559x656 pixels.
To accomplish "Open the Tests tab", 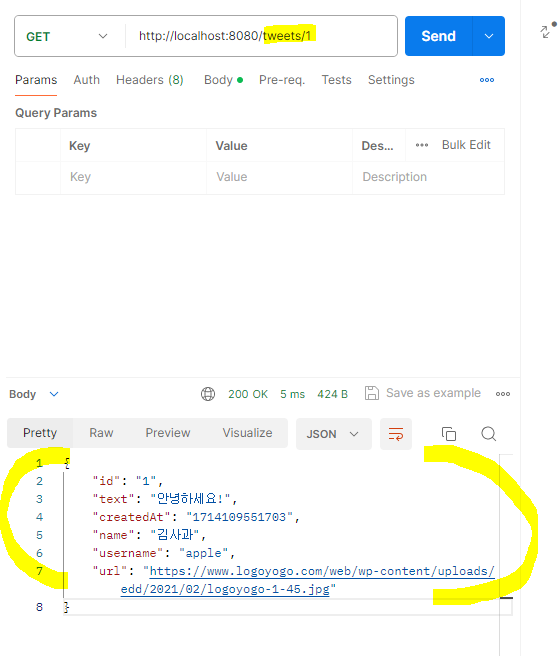I will [x=336, y=80].
